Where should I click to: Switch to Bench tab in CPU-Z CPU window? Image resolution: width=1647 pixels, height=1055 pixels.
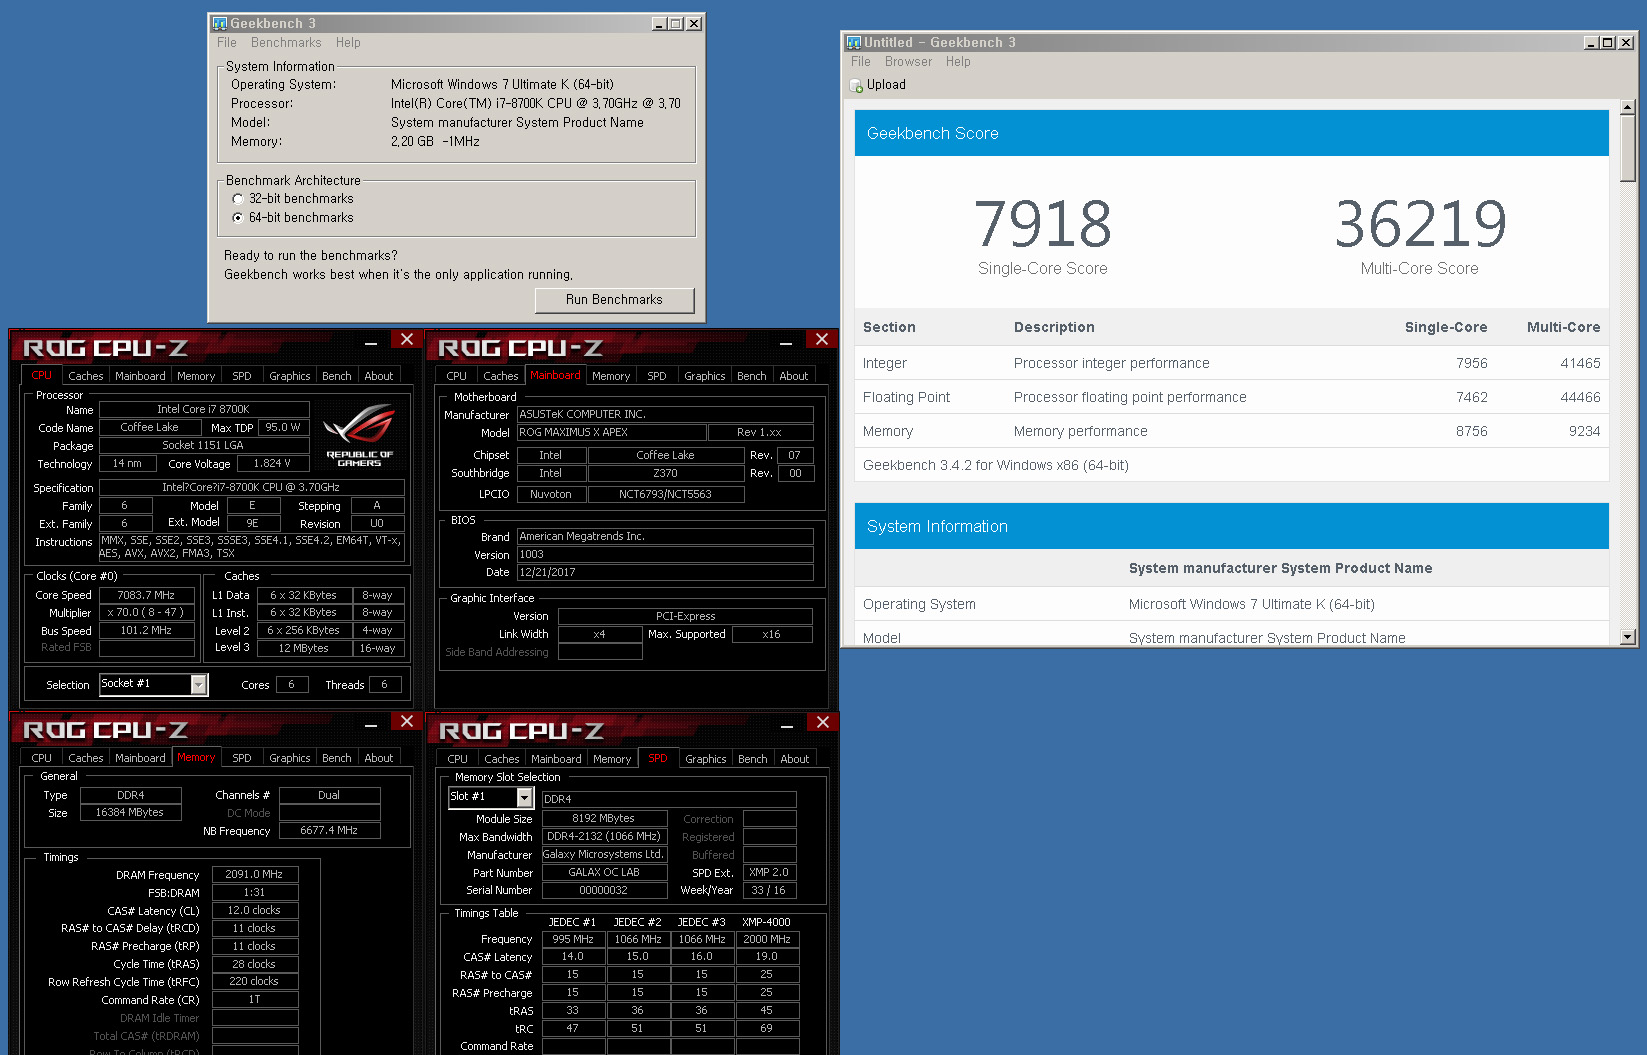(337, 376)
